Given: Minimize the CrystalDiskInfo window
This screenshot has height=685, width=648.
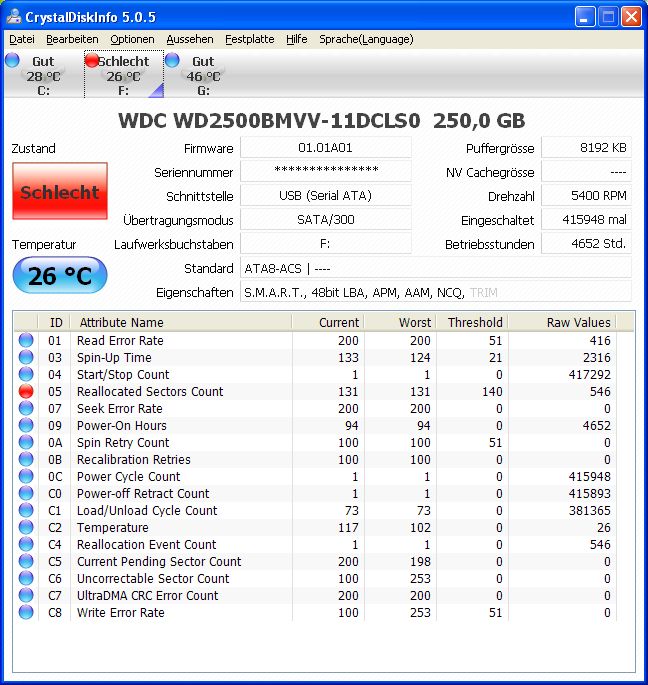Looking at the screenshot, I should [585, 17].
